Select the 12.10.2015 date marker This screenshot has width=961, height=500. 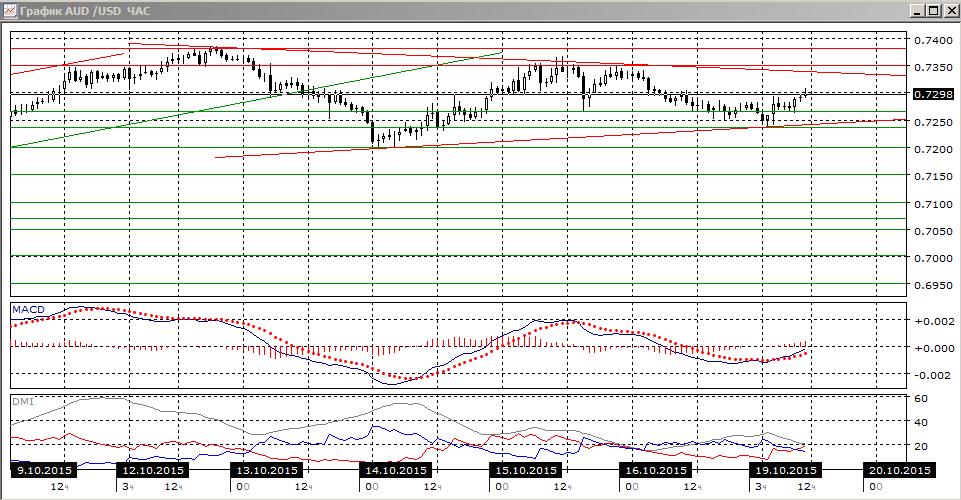152,470
